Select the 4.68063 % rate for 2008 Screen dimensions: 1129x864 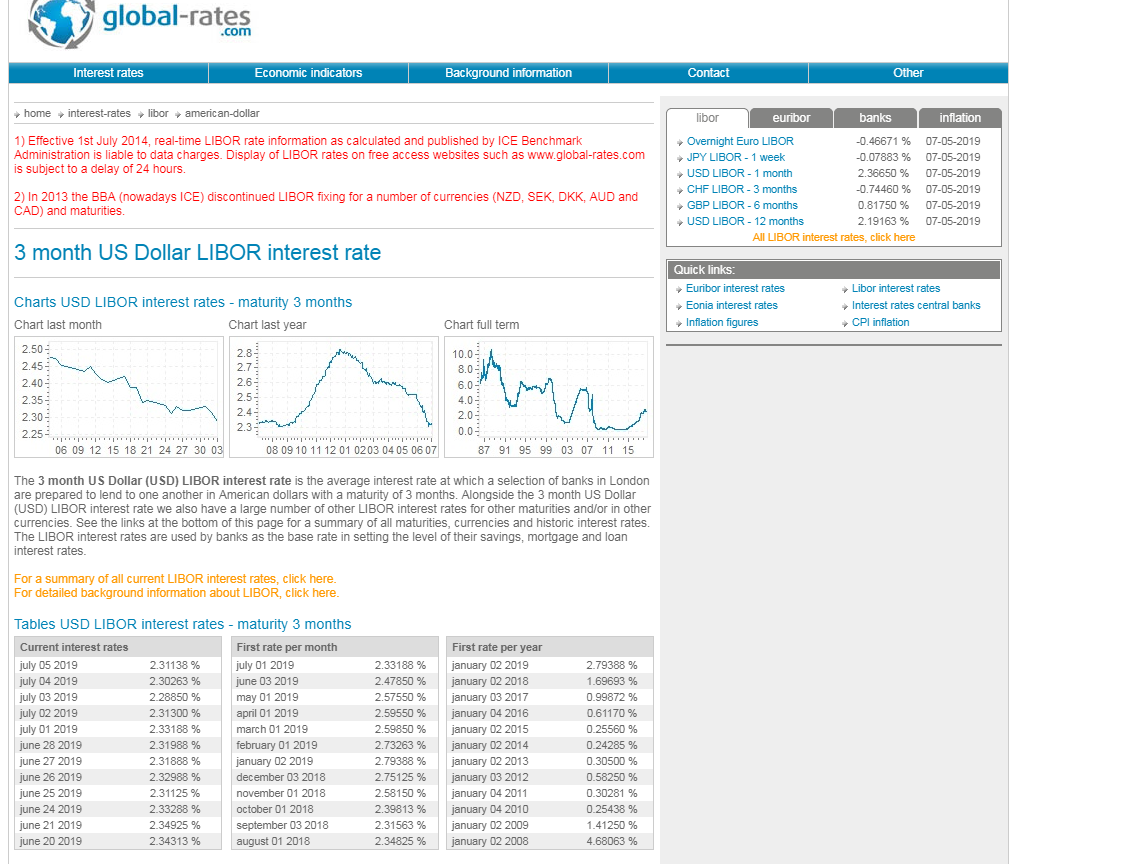pyautogui.click(x=612, y=841)
